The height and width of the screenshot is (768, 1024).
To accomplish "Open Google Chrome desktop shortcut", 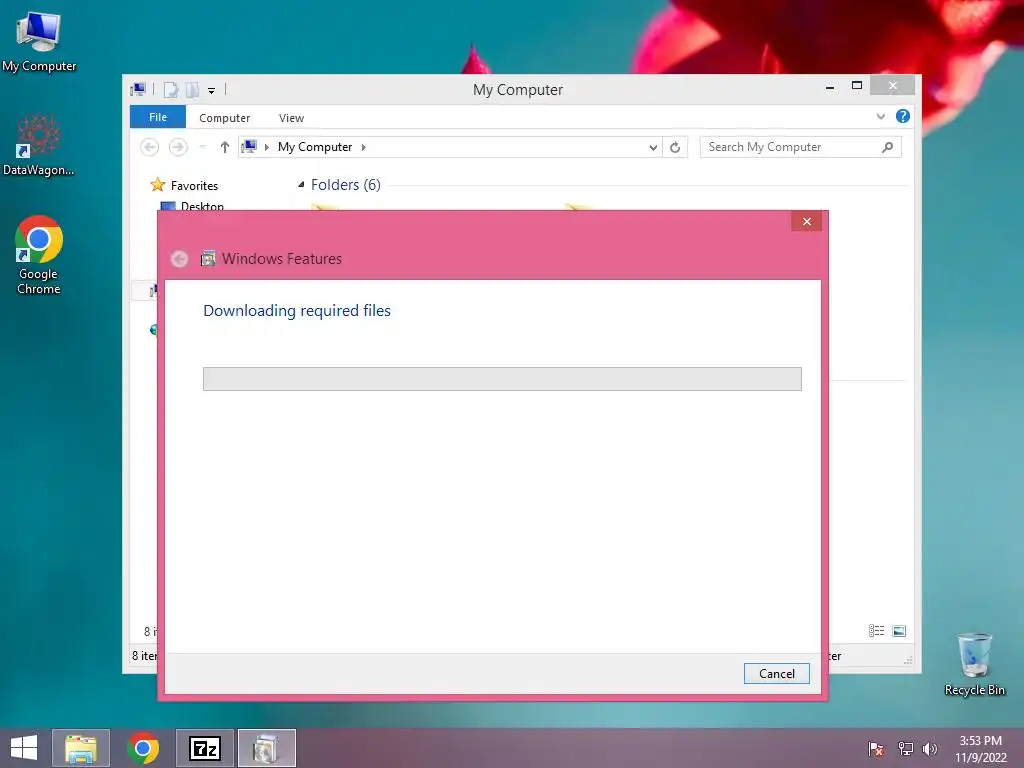I will pos(39,255).
